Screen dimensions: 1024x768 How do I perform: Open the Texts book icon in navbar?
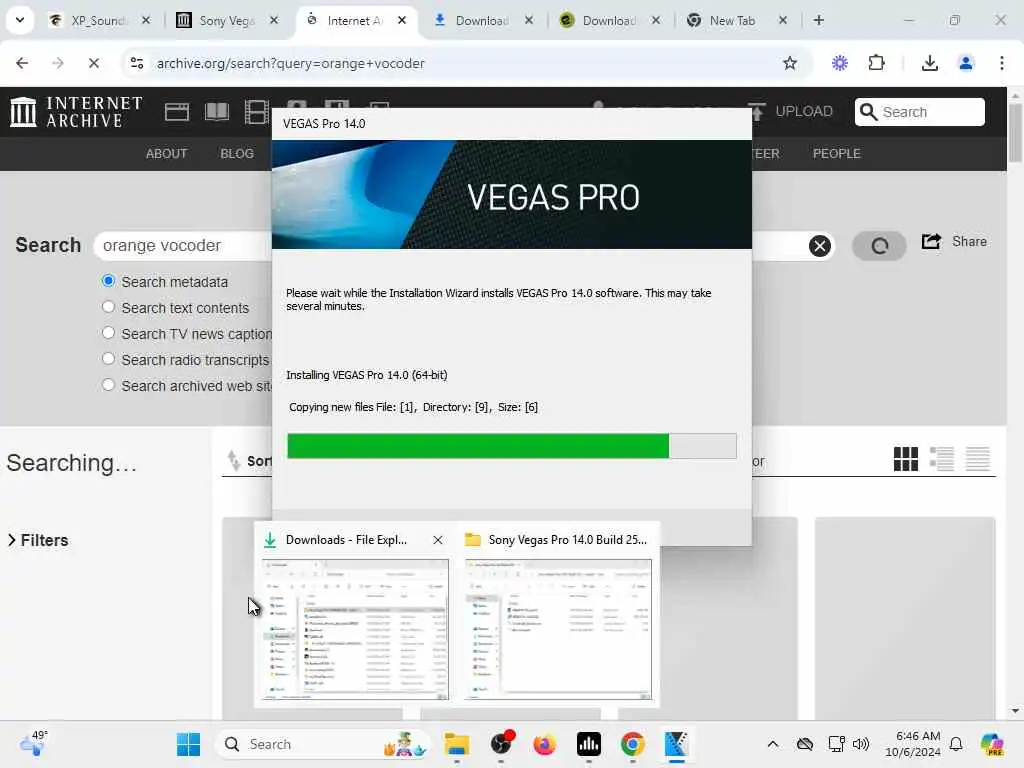tap(217, 112)
